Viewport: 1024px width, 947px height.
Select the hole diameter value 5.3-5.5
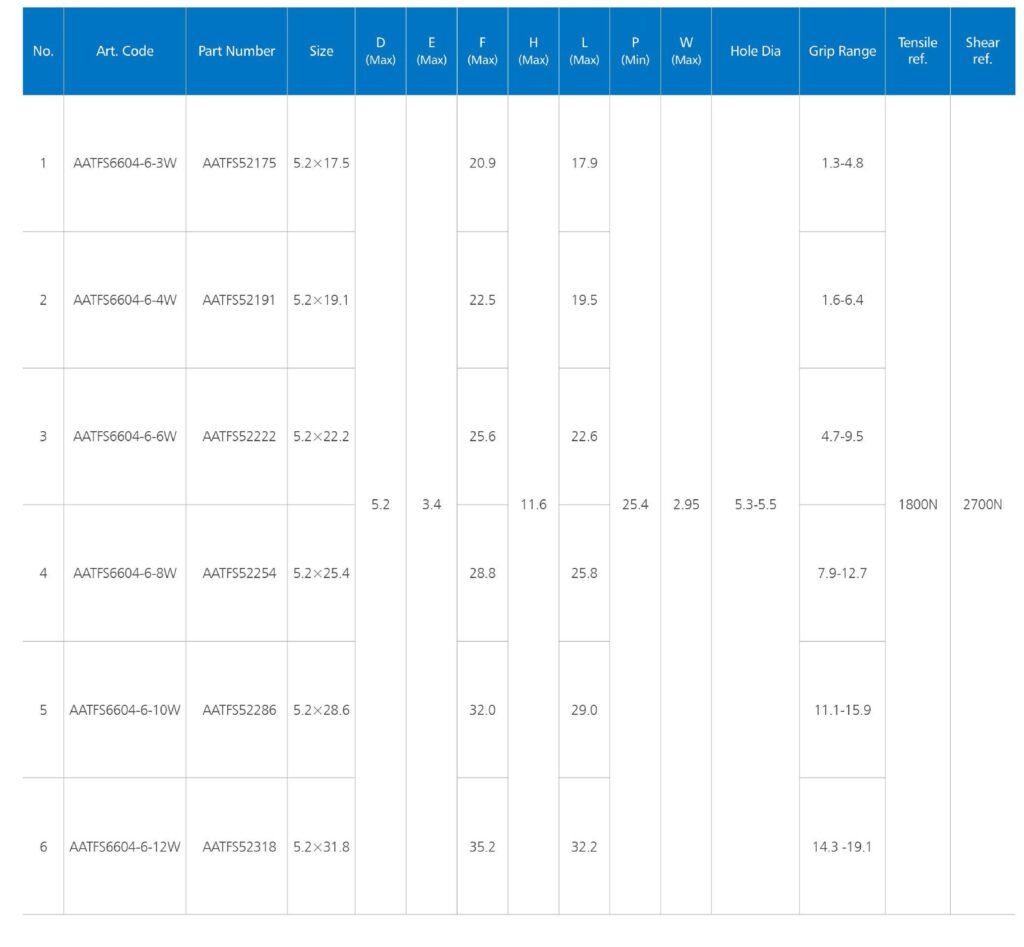[755, 505]
